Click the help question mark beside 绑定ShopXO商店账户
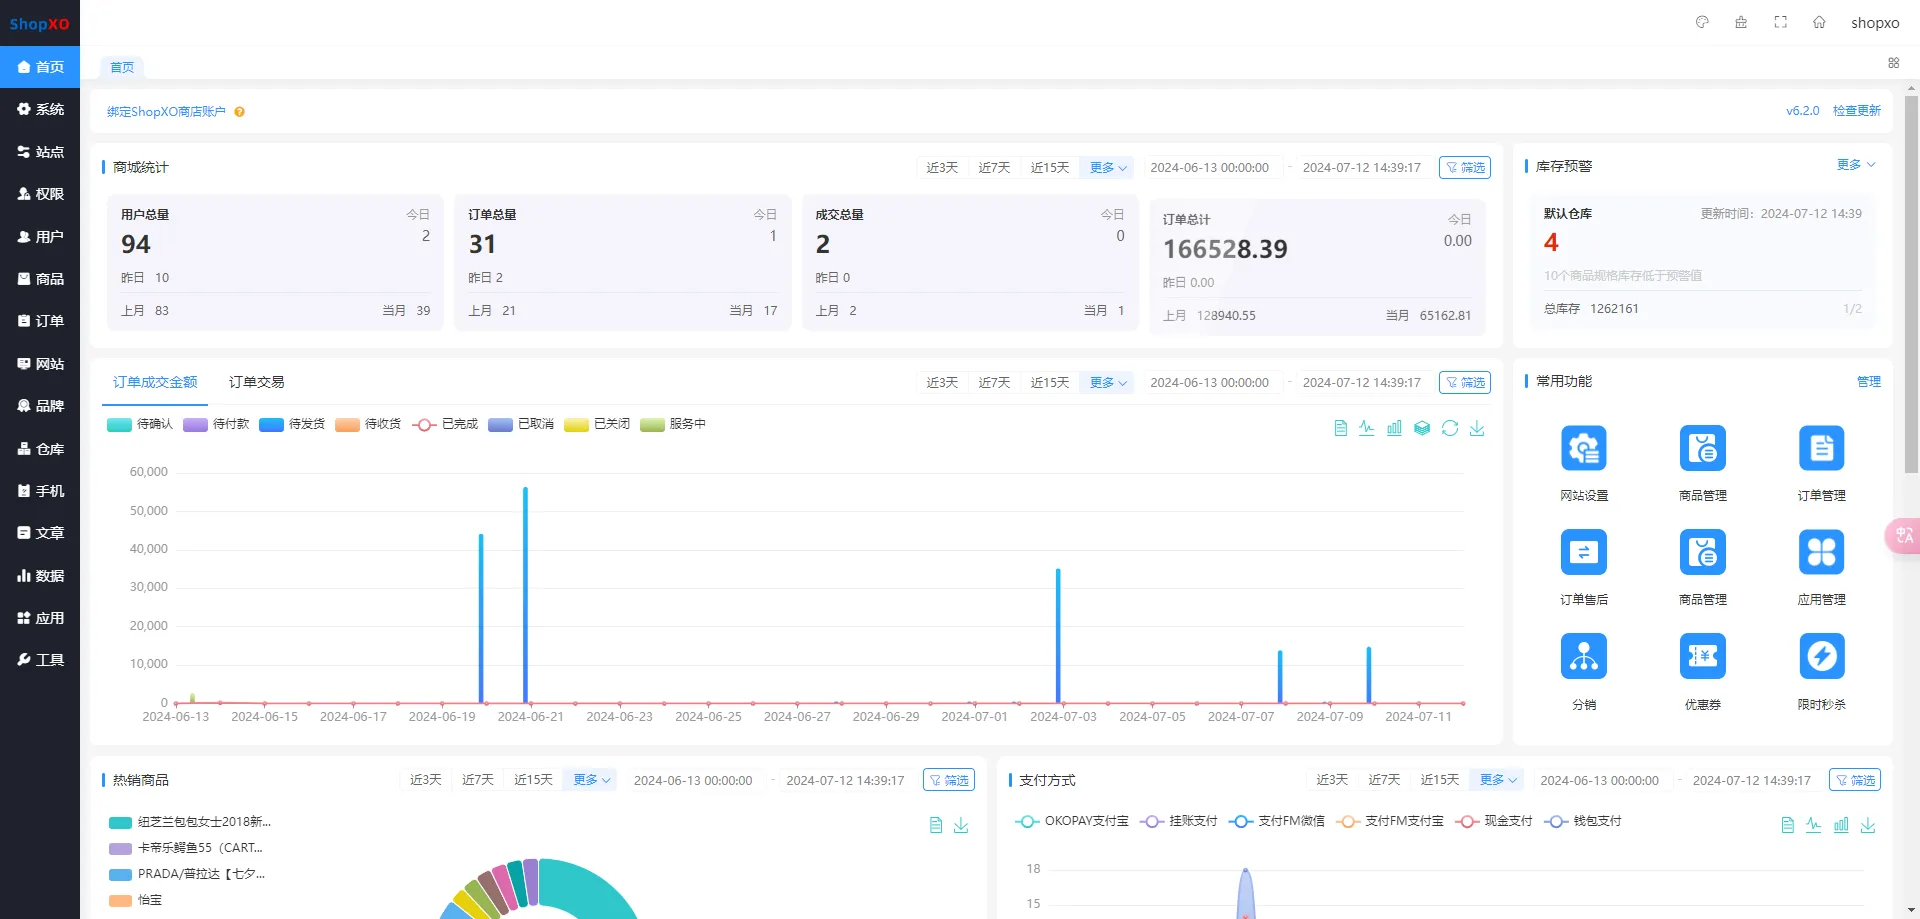This screenshot has width=1920, height=919. pyautogui.click(x=240, y=112)
